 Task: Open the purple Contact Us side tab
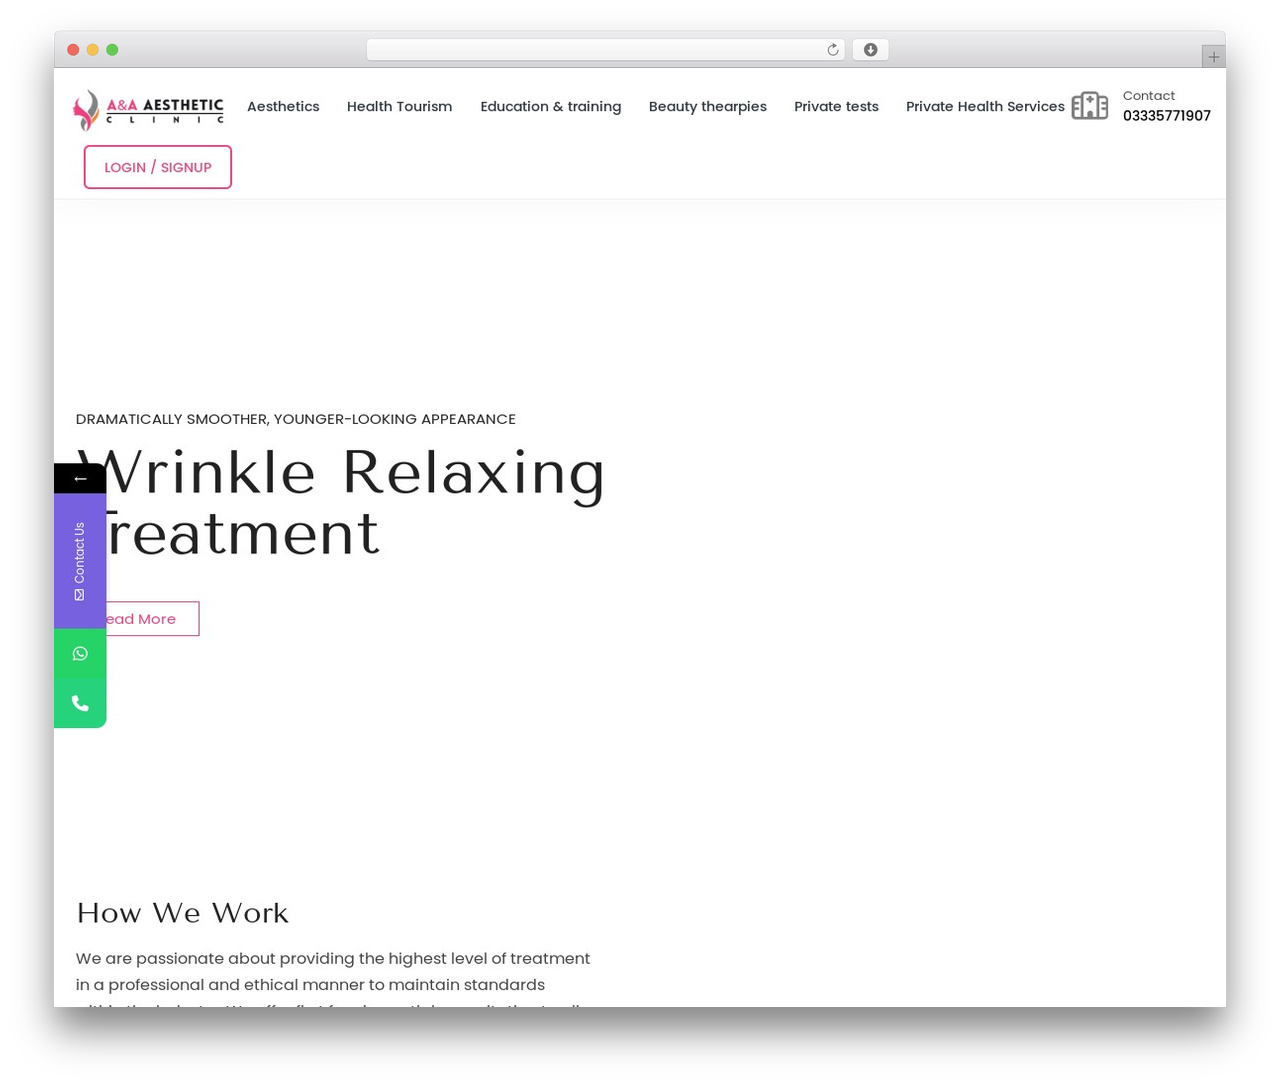[x=80, y=561]
